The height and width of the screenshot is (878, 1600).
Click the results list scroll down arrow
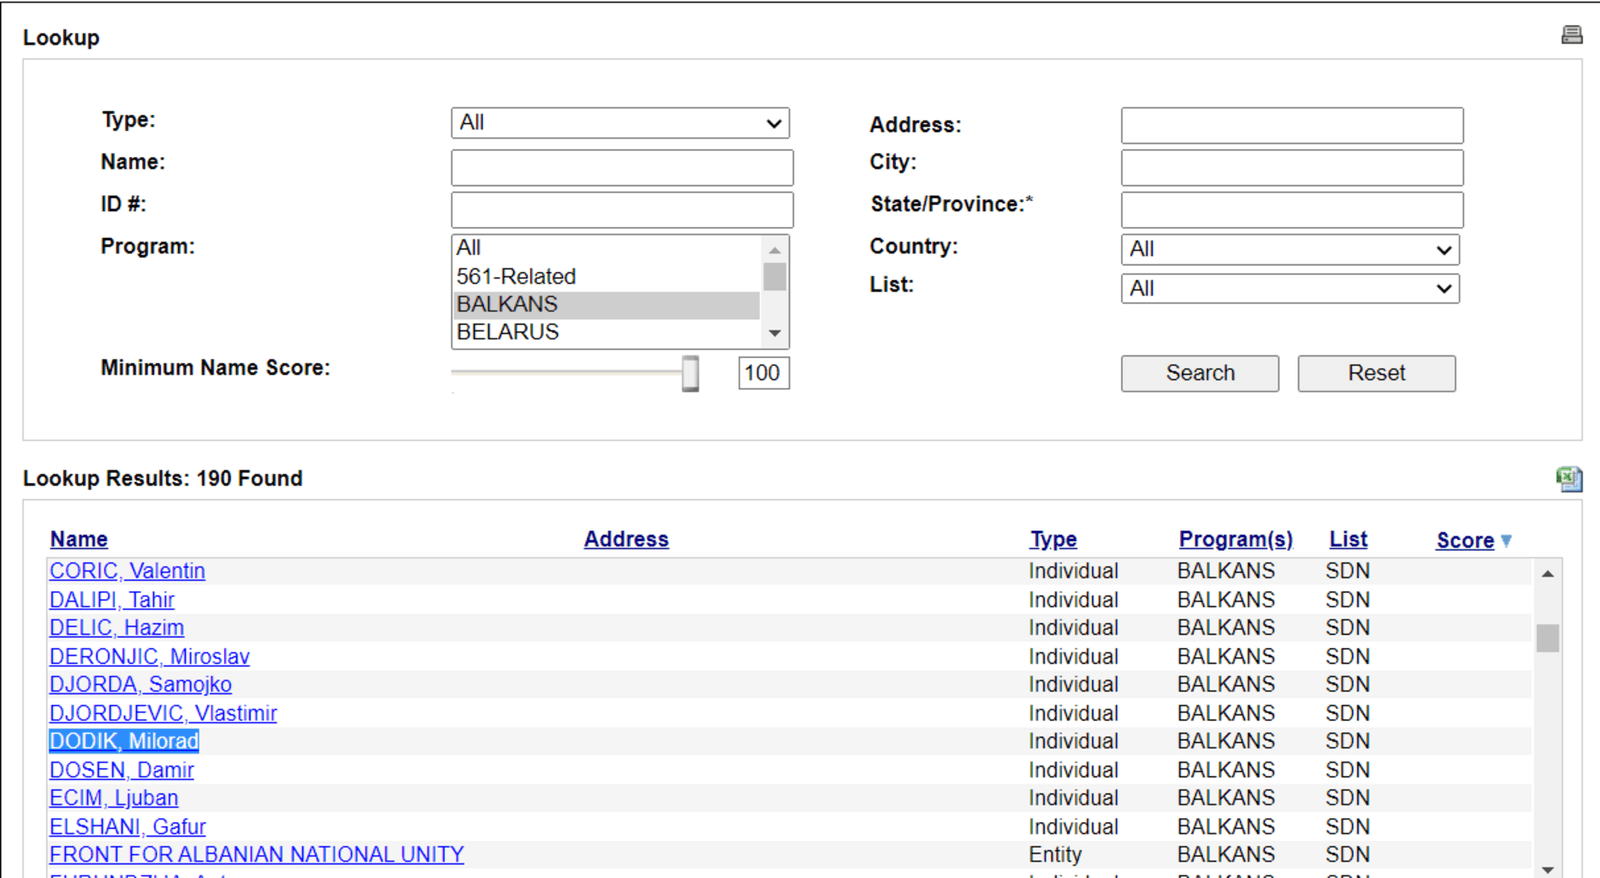(x=1547, y=869)
